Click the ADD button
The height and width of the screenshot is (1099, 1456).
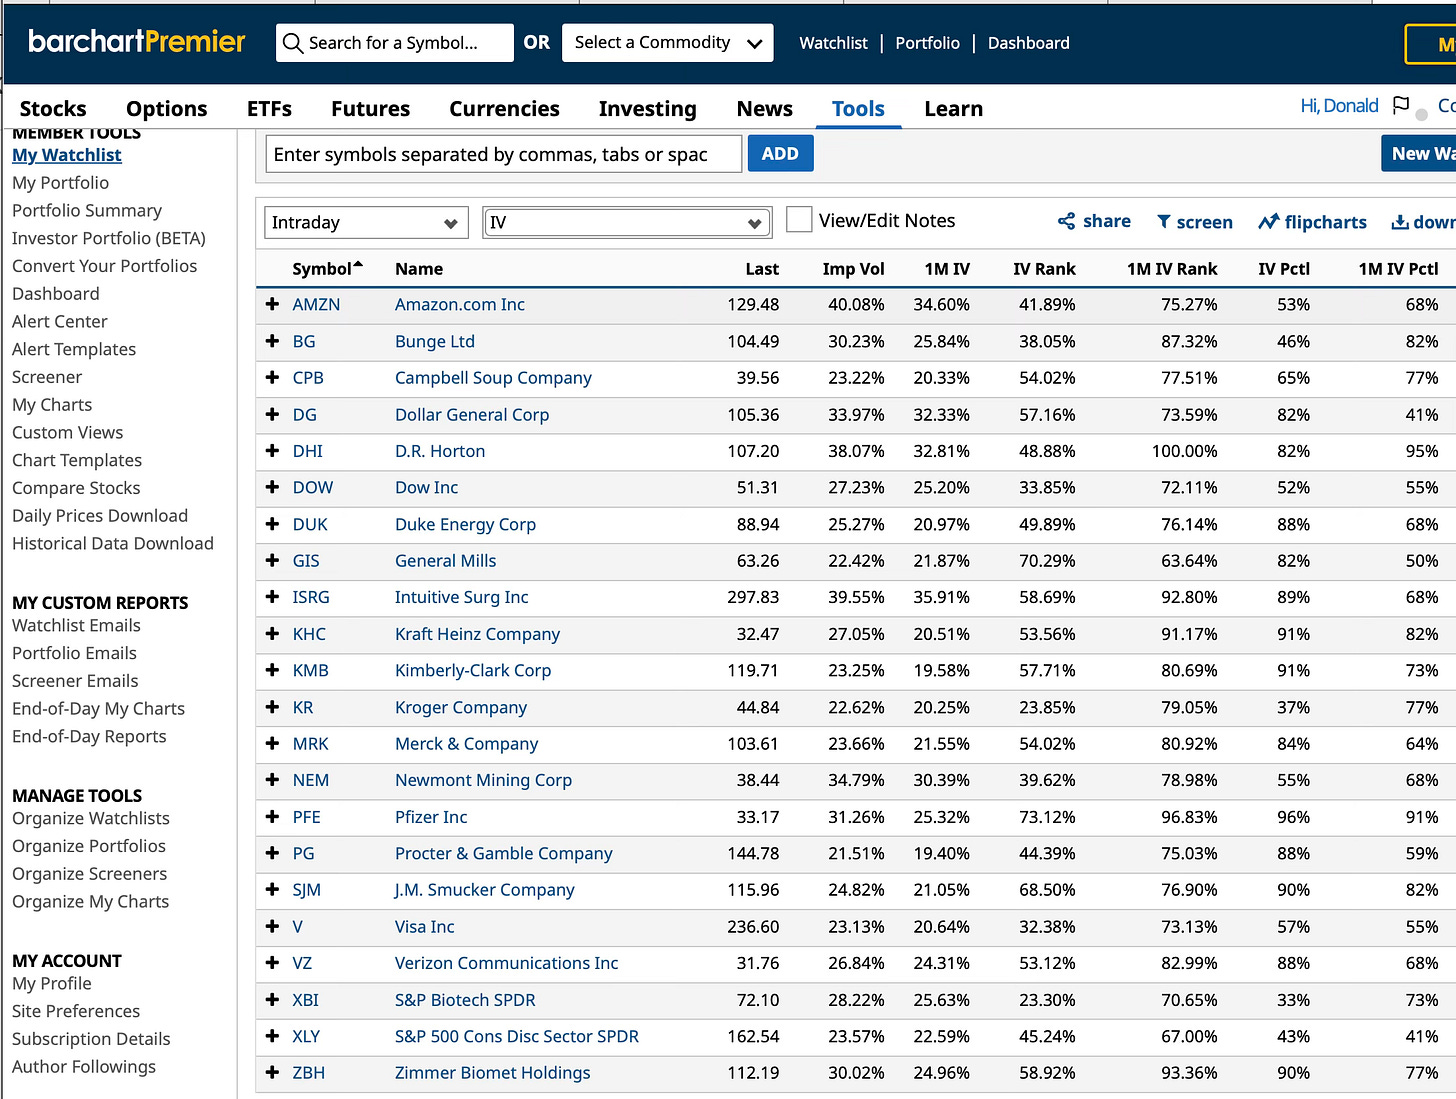click(780, 154)
